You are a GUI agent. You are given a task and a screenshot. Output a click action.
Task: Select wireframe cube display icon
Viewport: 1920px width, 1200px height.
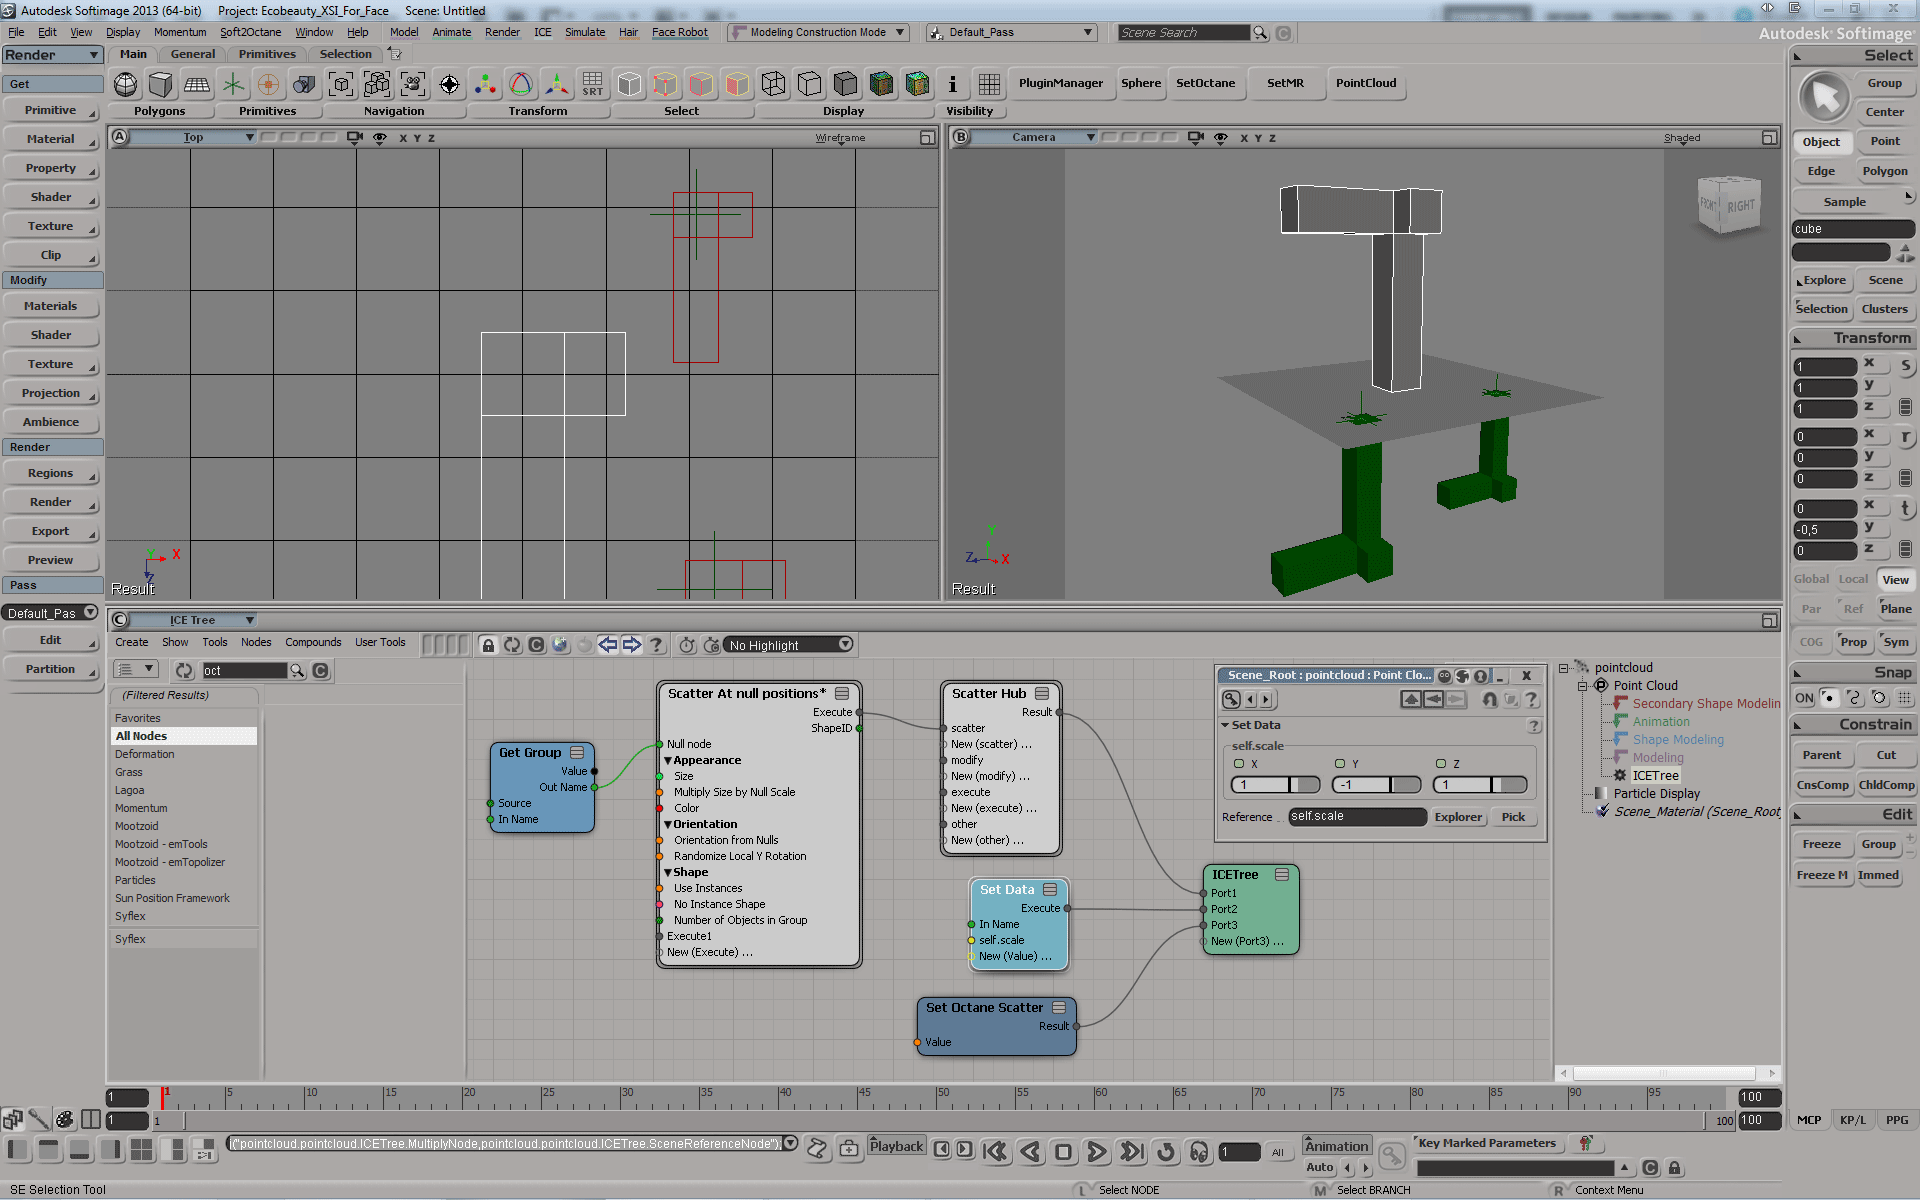click(x=773, y=84)
